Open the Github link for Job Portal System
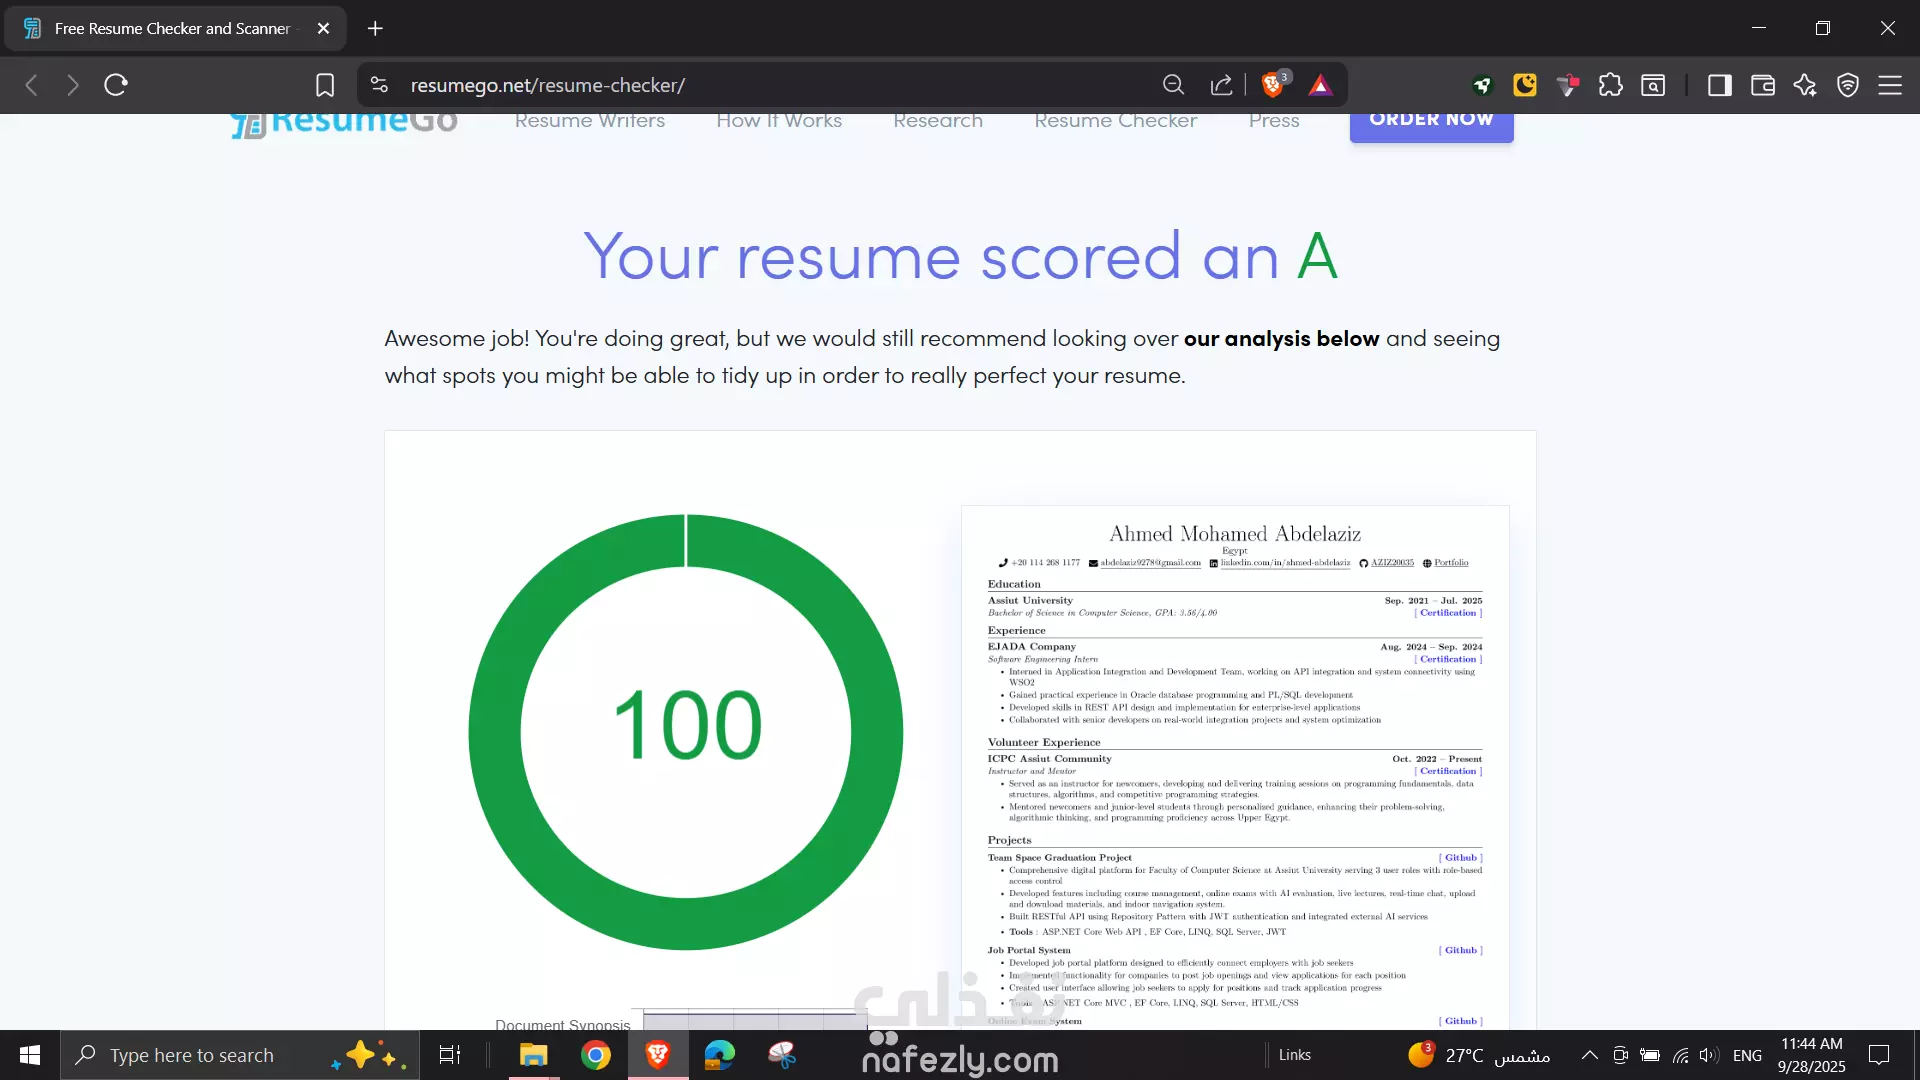Viewport: 1920px width, 1080px height. pos(1460,951)
